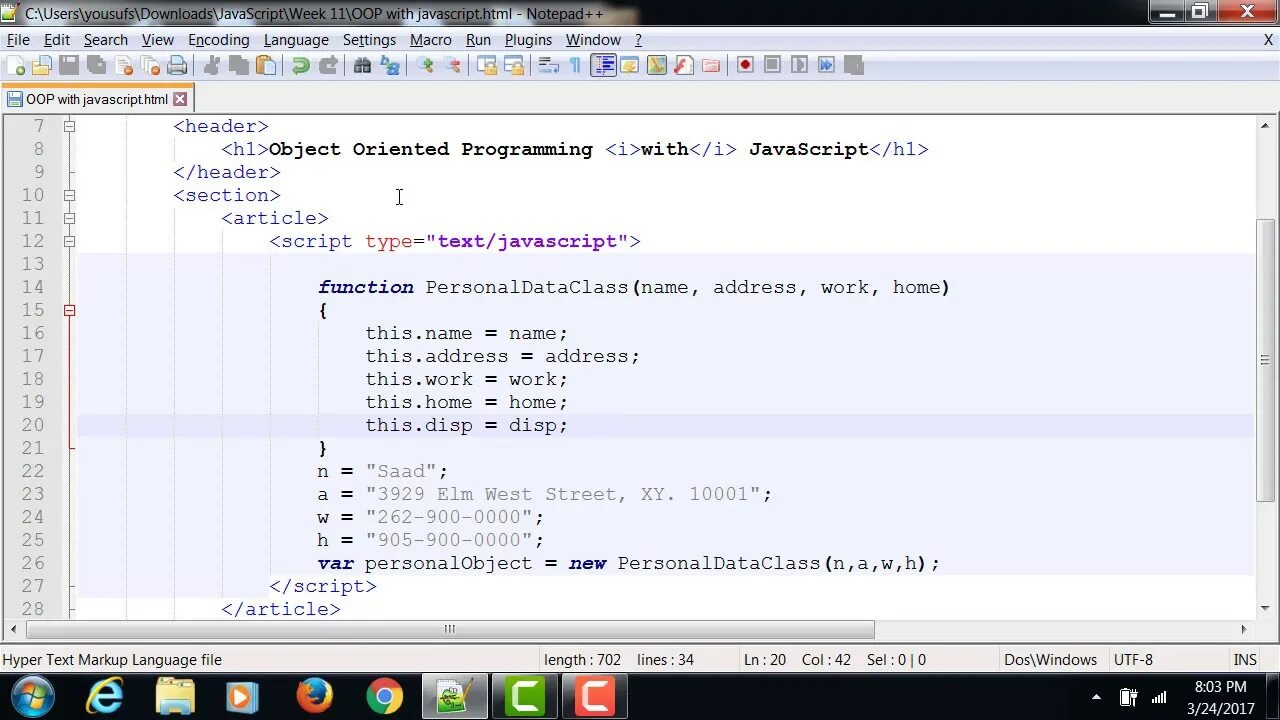
Task: Start recording a macro
Action: (745, 66)
